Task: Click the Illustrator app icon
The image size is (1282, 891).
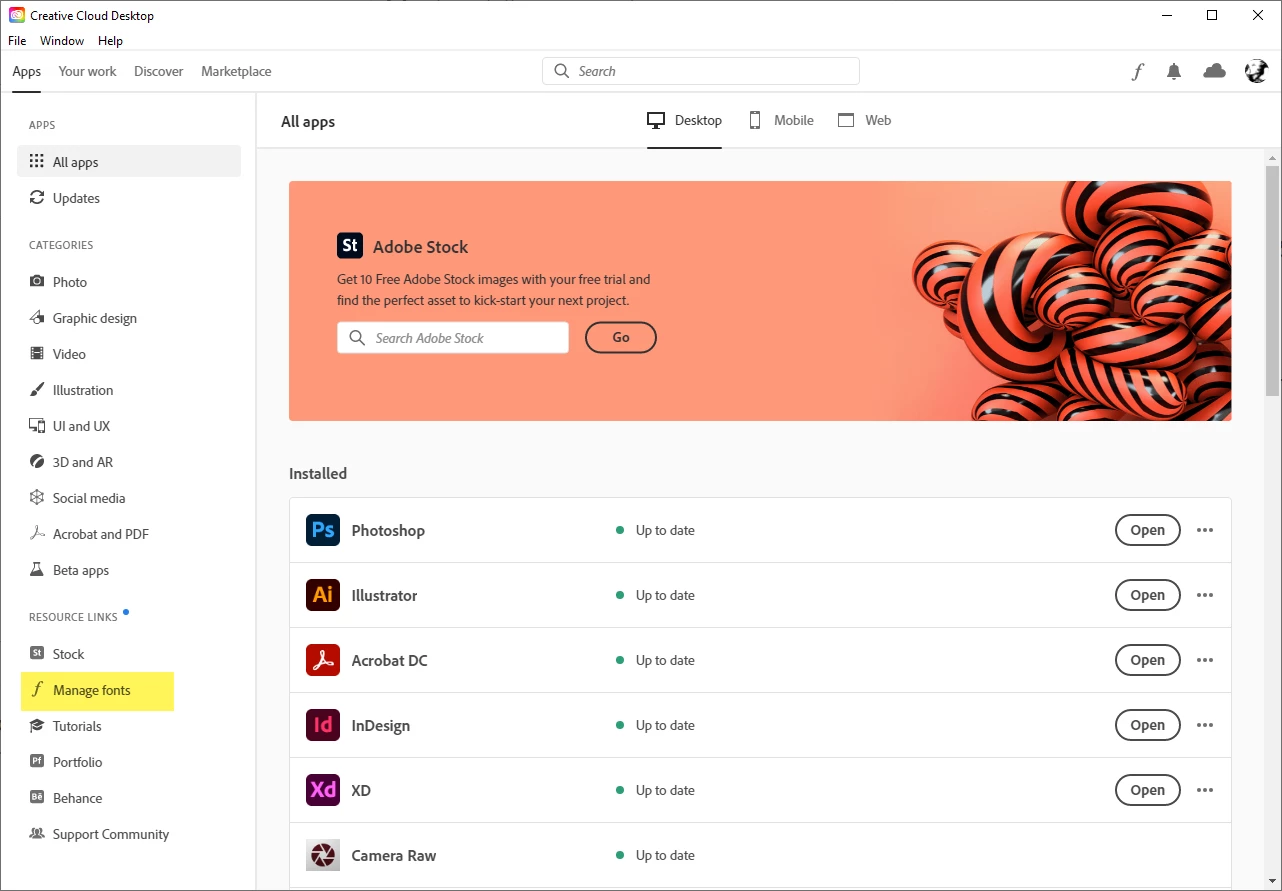Action: (x=323, y=595)
